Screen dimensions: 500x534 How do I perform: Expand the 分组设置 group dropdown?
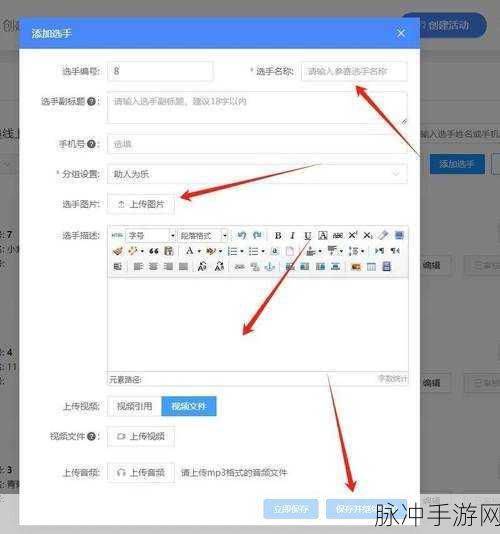click(x=257, y=174)
